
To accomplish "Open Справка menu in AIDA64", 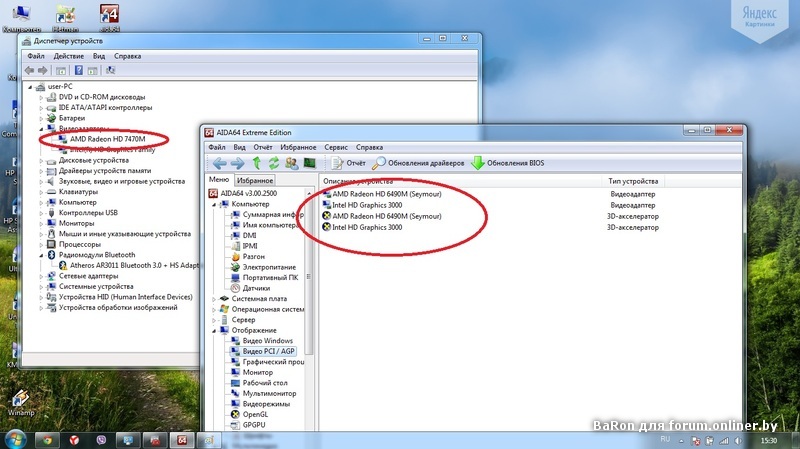I will tap(369, 147).
